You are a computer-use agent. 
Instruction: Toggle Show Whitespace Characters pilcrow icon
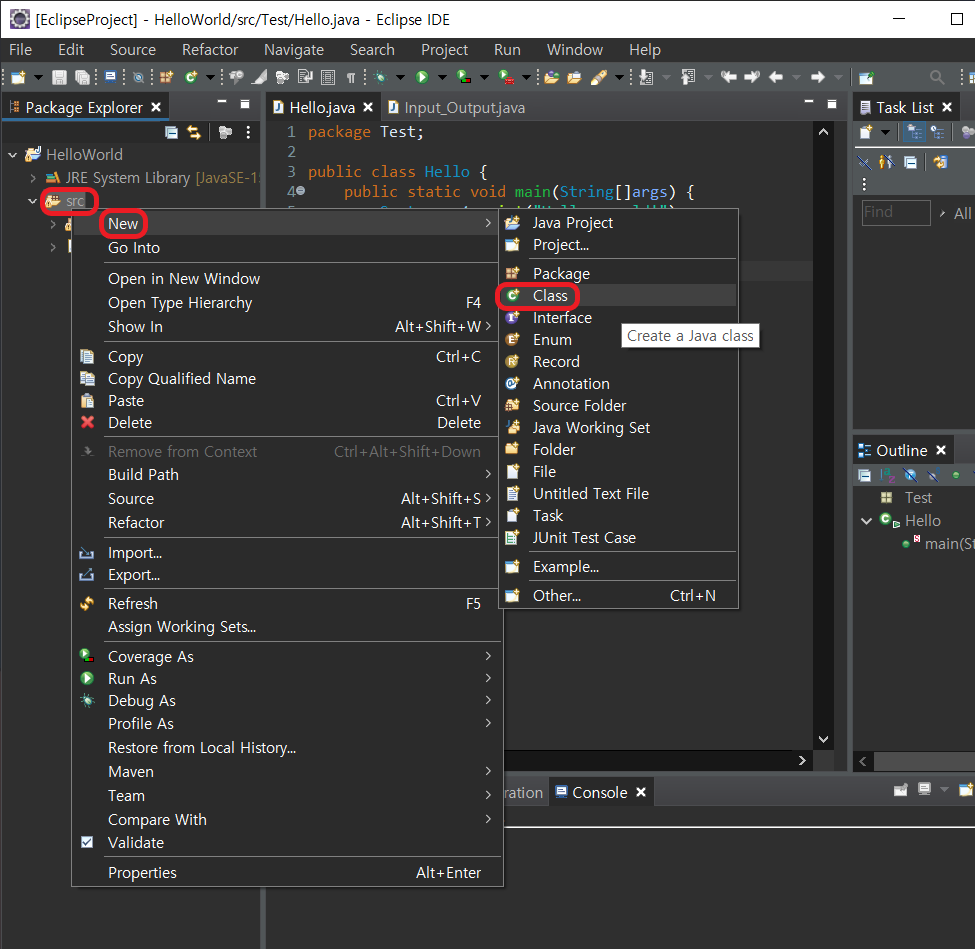351,77
